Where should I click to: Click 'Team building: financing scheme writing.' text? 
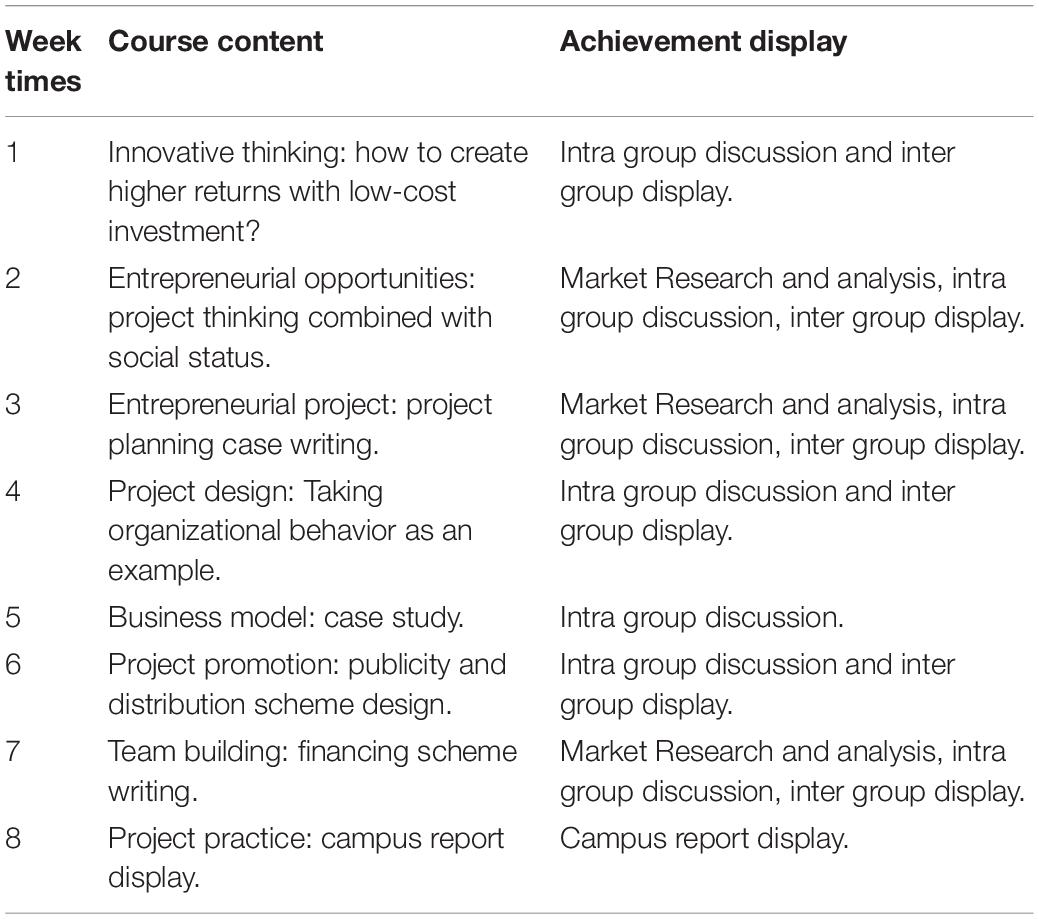(x=312, y=771)
